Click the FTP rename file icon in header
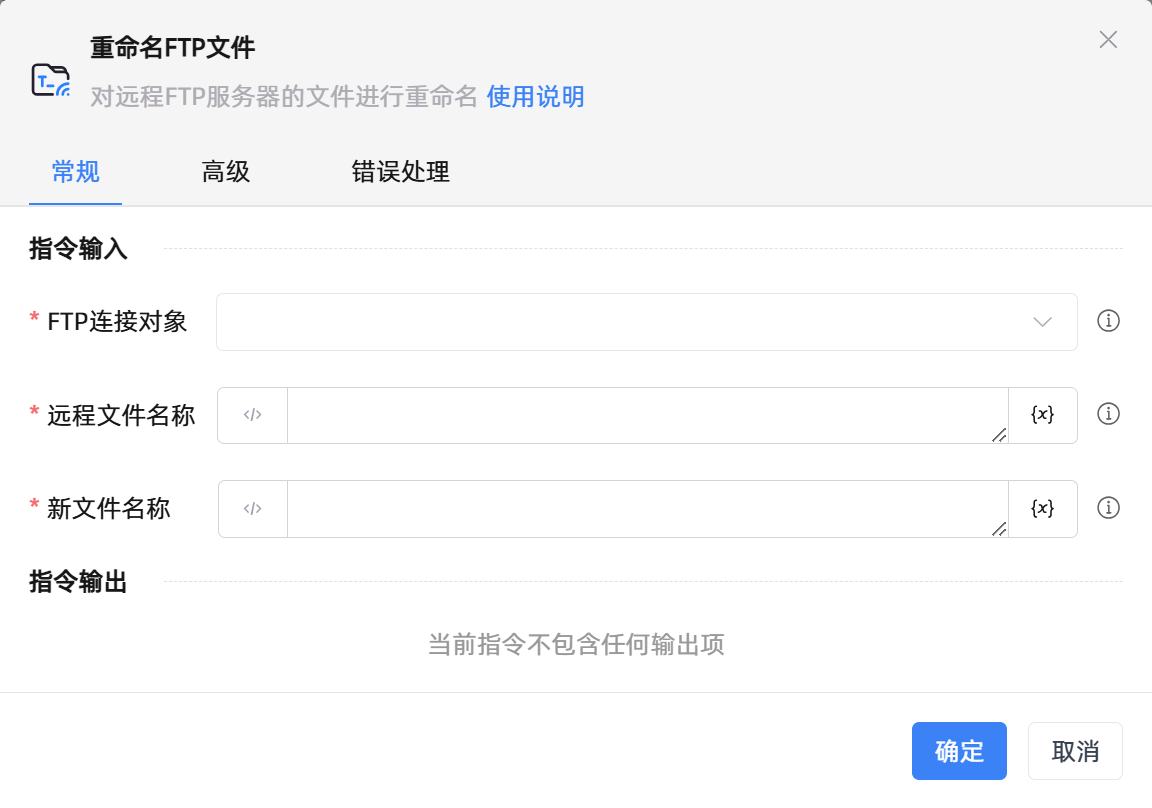The width and height of the screenshot is (1152, 808). 50,80
